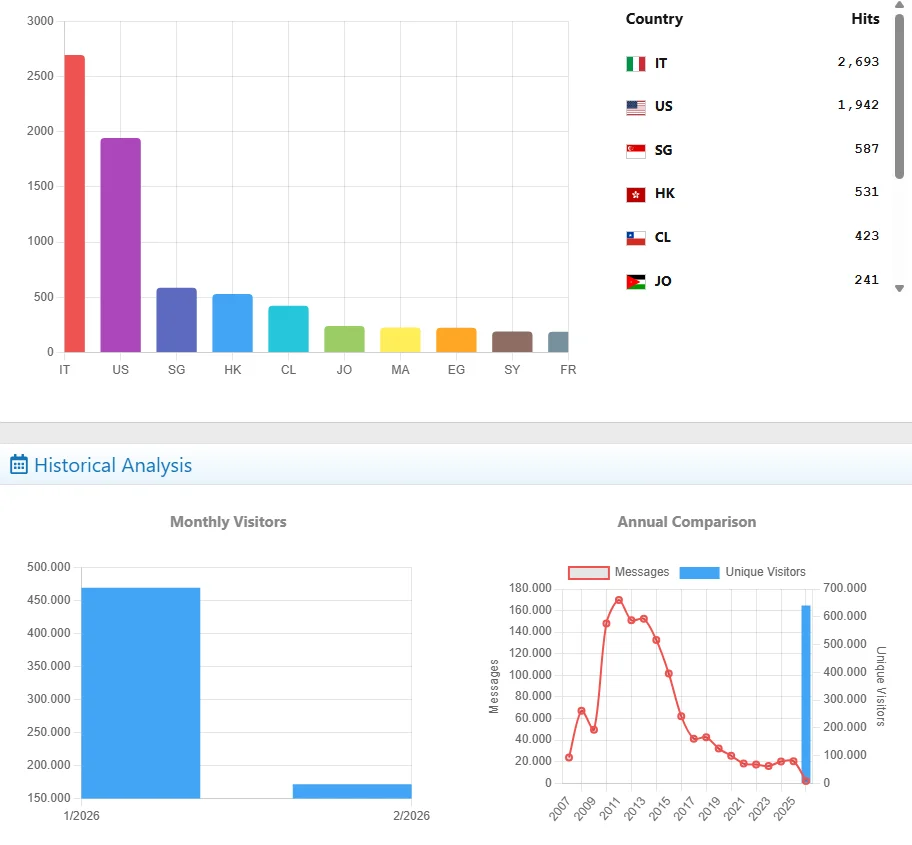Toggle the Unique Visitors legend item
The image size is (912, 845).
[x=742, y=572]
